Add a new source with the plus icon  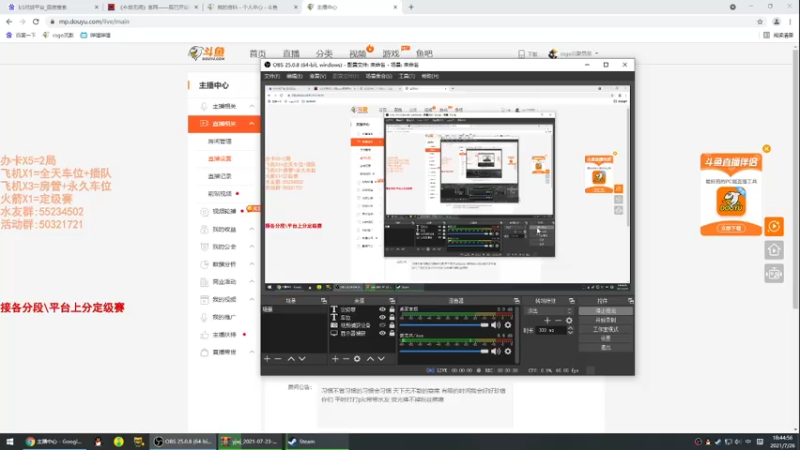coord(335,359)
